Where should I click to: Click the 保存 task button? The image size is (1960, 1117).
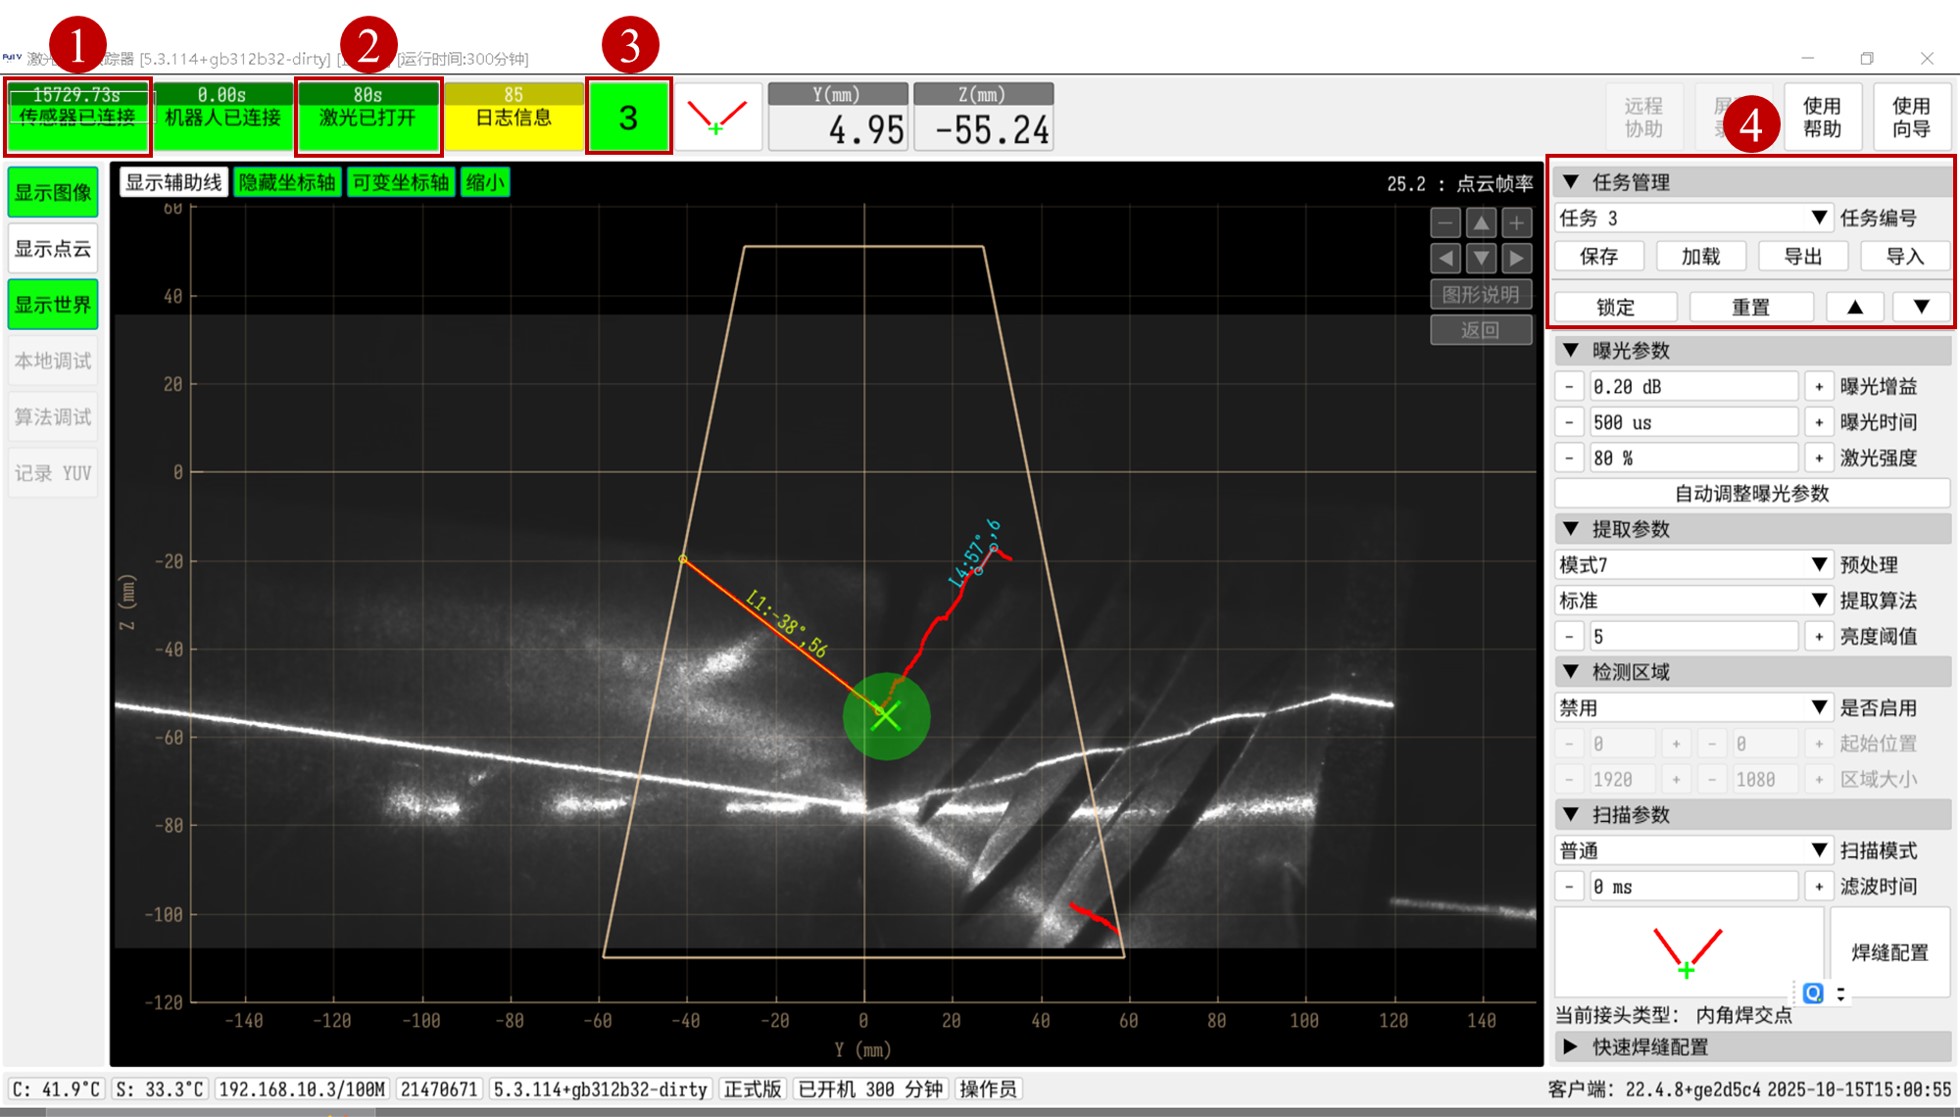click(x=1598, y=257)
